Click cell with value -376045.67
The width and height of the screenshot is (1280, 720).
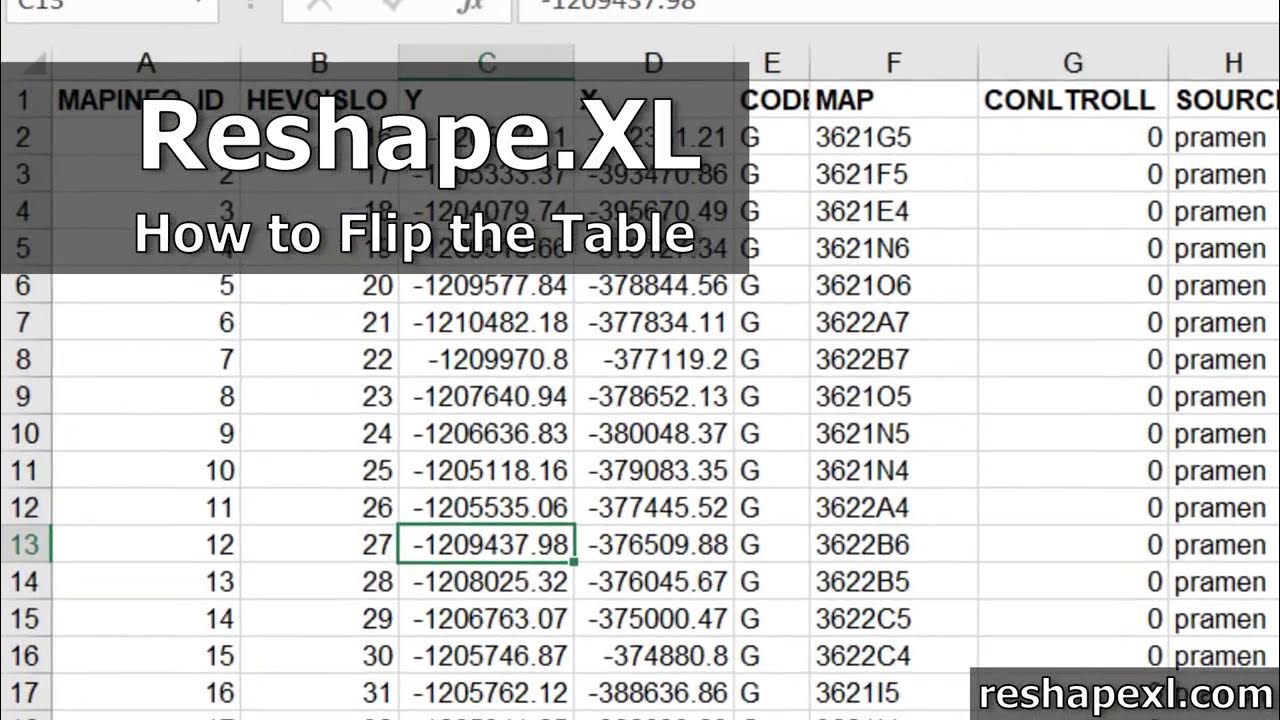(654, 582)
